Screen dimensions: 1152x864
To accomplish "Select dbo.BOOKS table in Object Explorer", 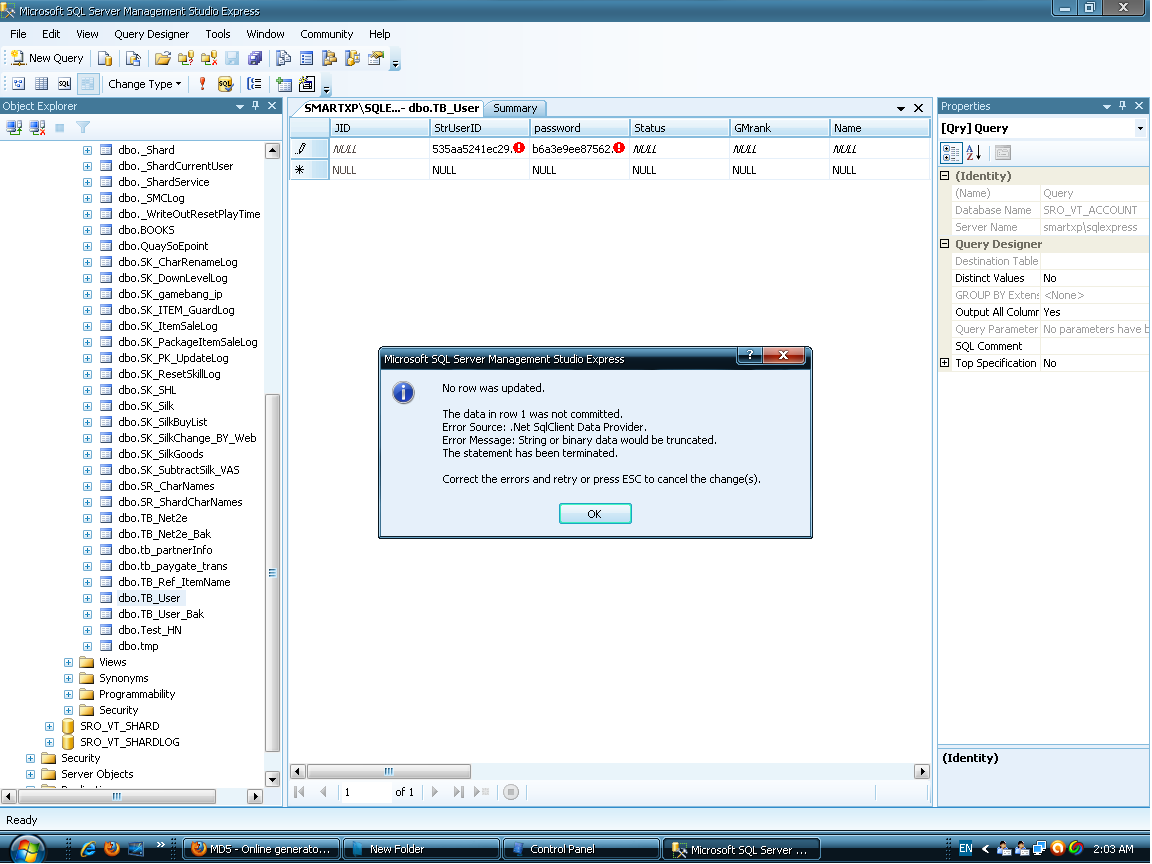I will click(146, 230).
